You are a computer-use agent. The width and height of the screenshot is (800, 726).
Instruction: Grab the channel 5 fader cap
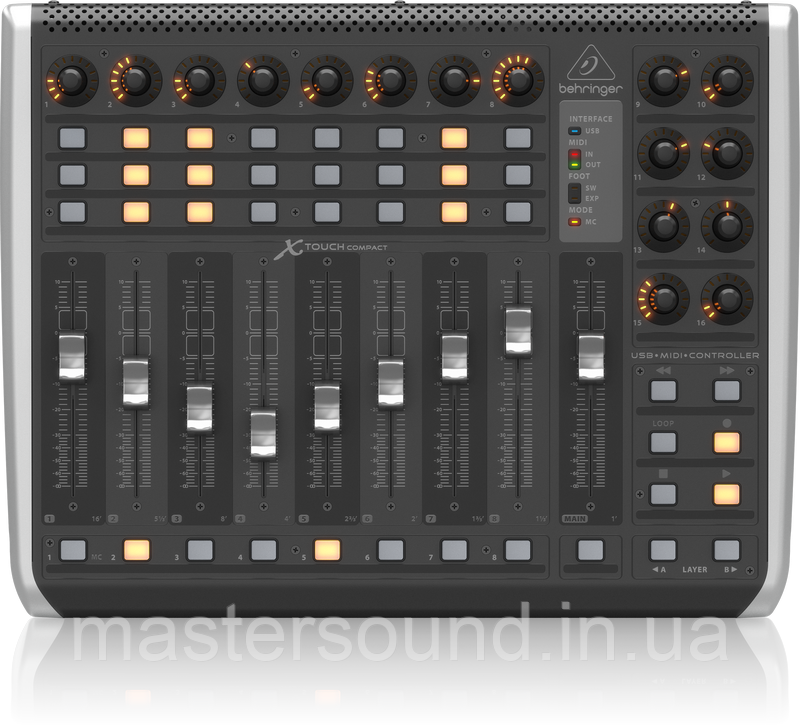(327, 408)
